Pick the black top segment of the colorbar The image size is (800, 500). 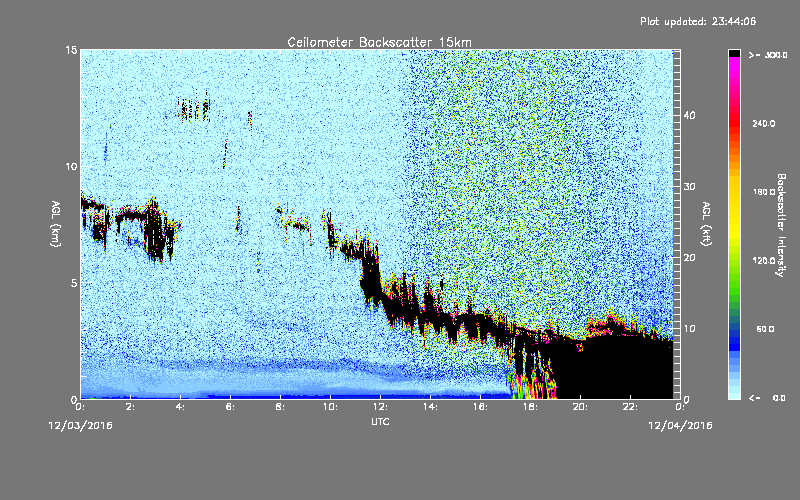click(735, 53)
